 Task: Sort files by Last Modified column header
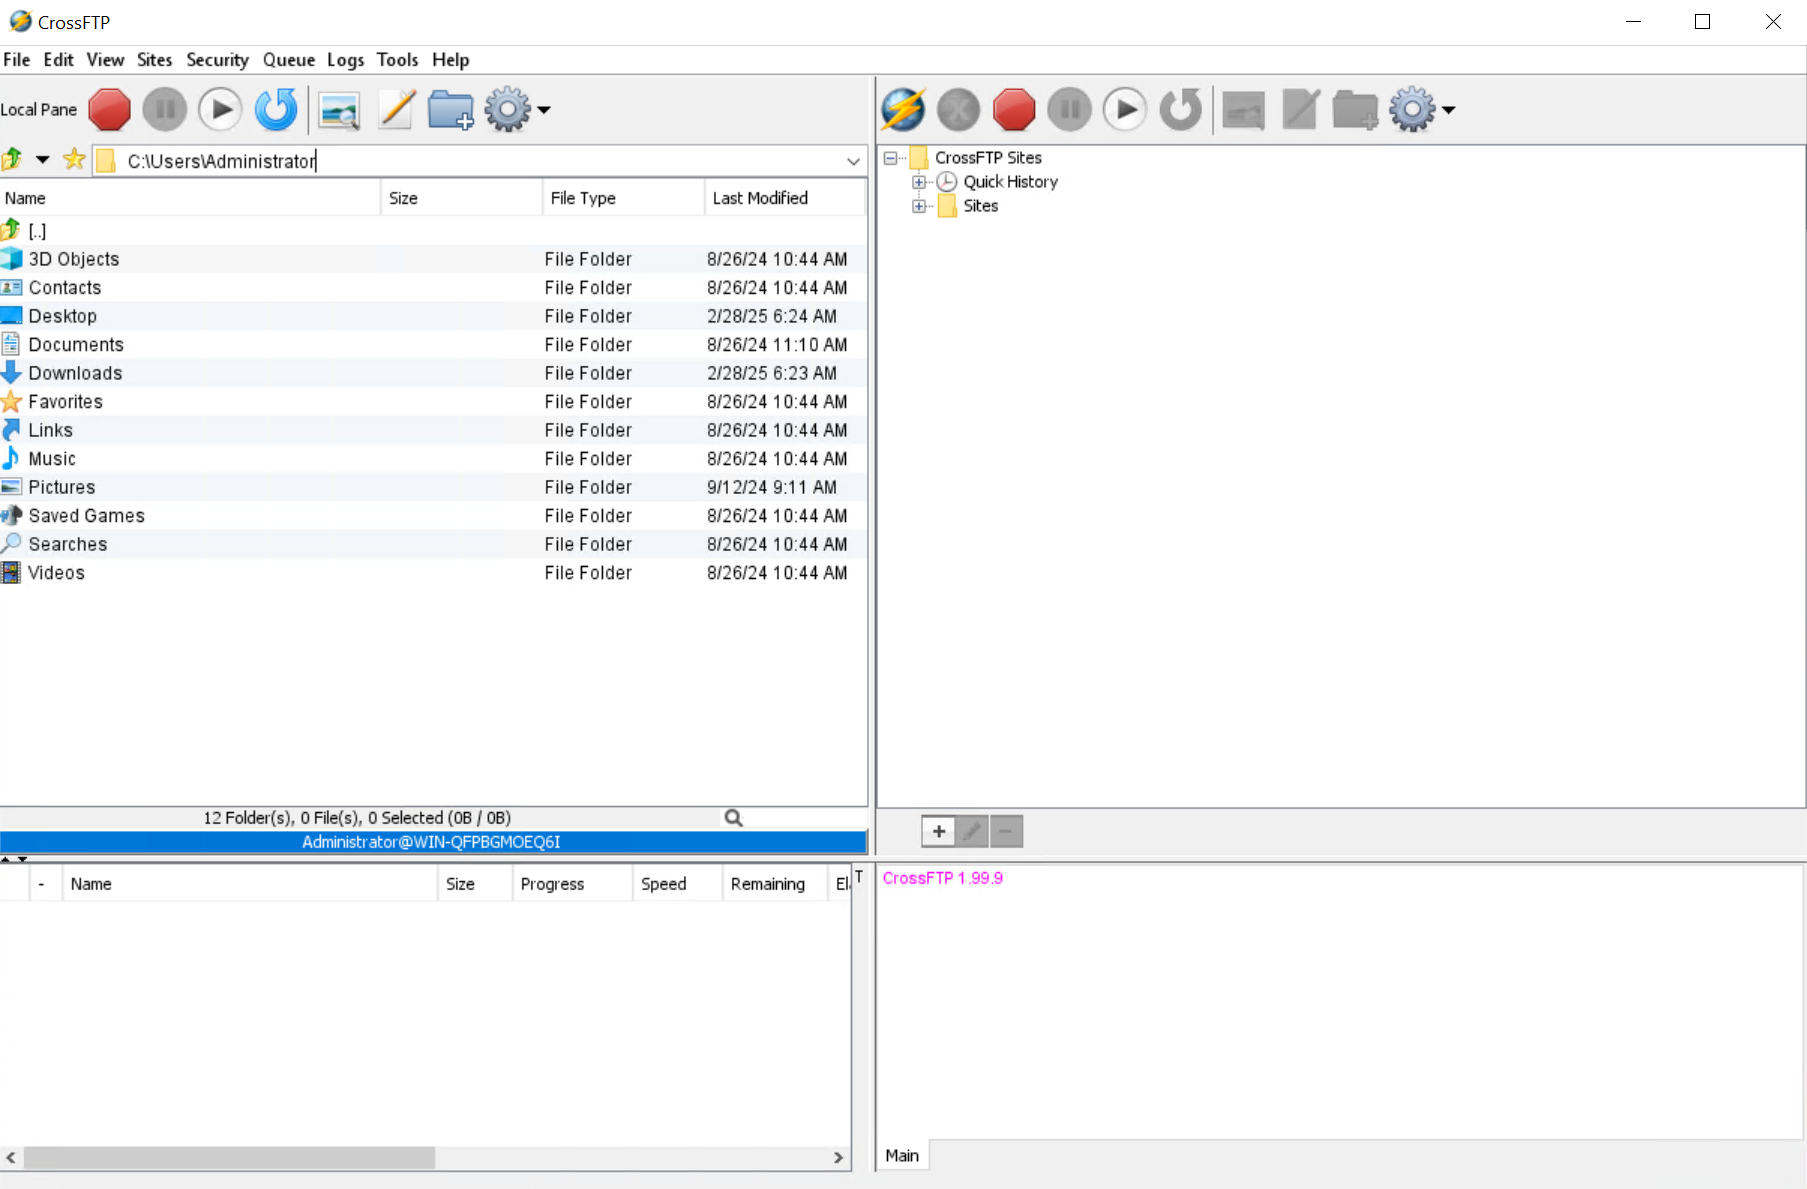[x=785, y=198]
